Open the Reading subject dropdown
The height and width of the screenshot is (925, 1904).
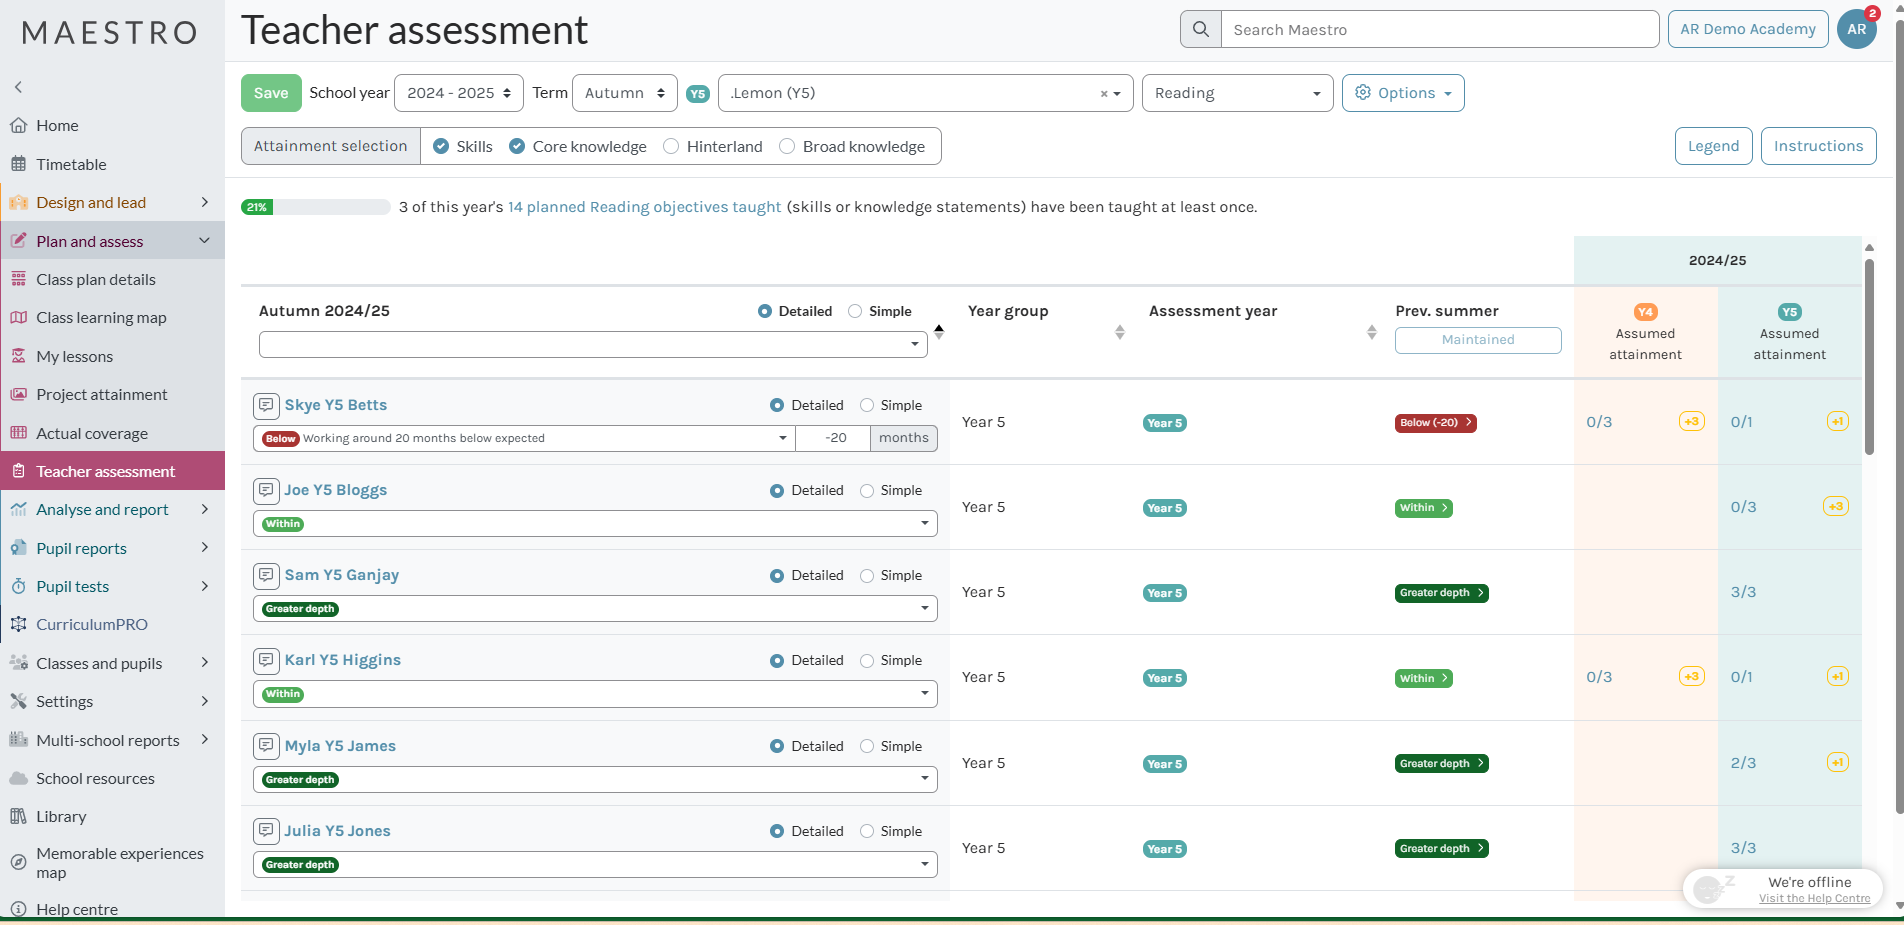pos(1237,93)
